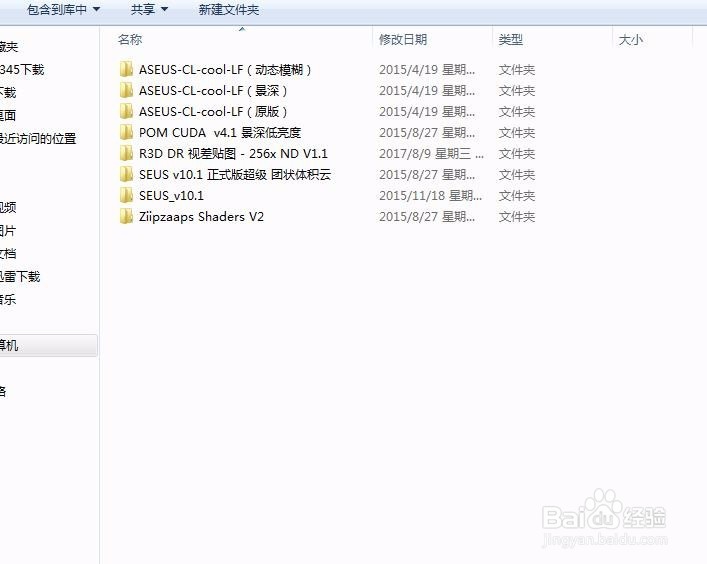Click folder icon of ASEUS-CL-cool-LF(景深)
This screenshot has width=707, height=564.
(126, 91)
